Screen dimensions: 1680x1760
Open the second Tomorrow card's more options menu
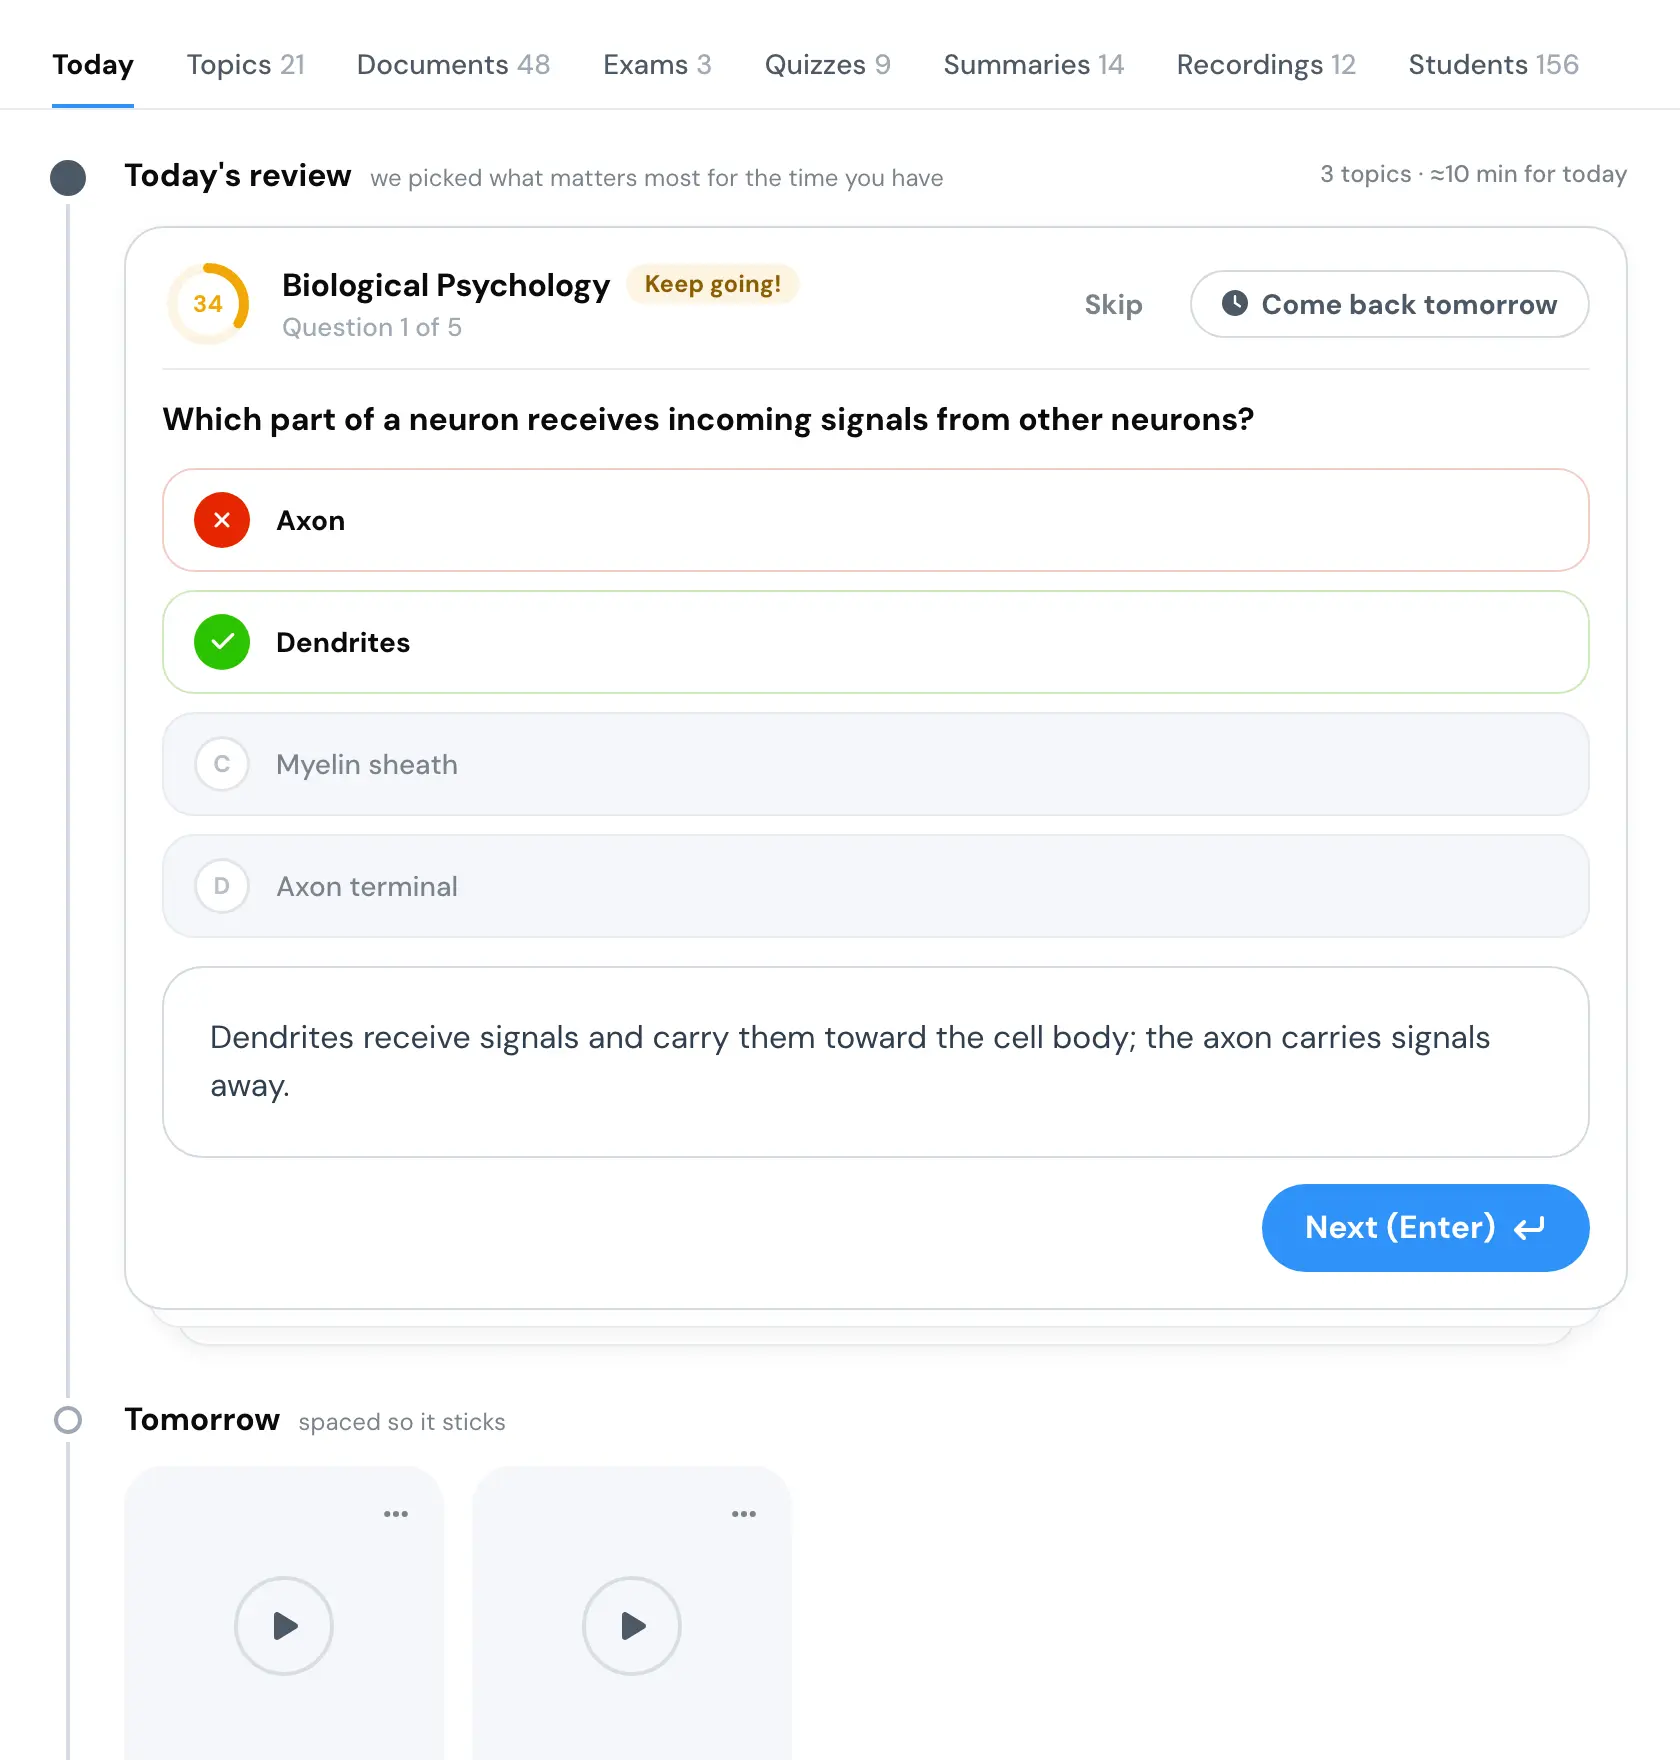click(744, 1514)
